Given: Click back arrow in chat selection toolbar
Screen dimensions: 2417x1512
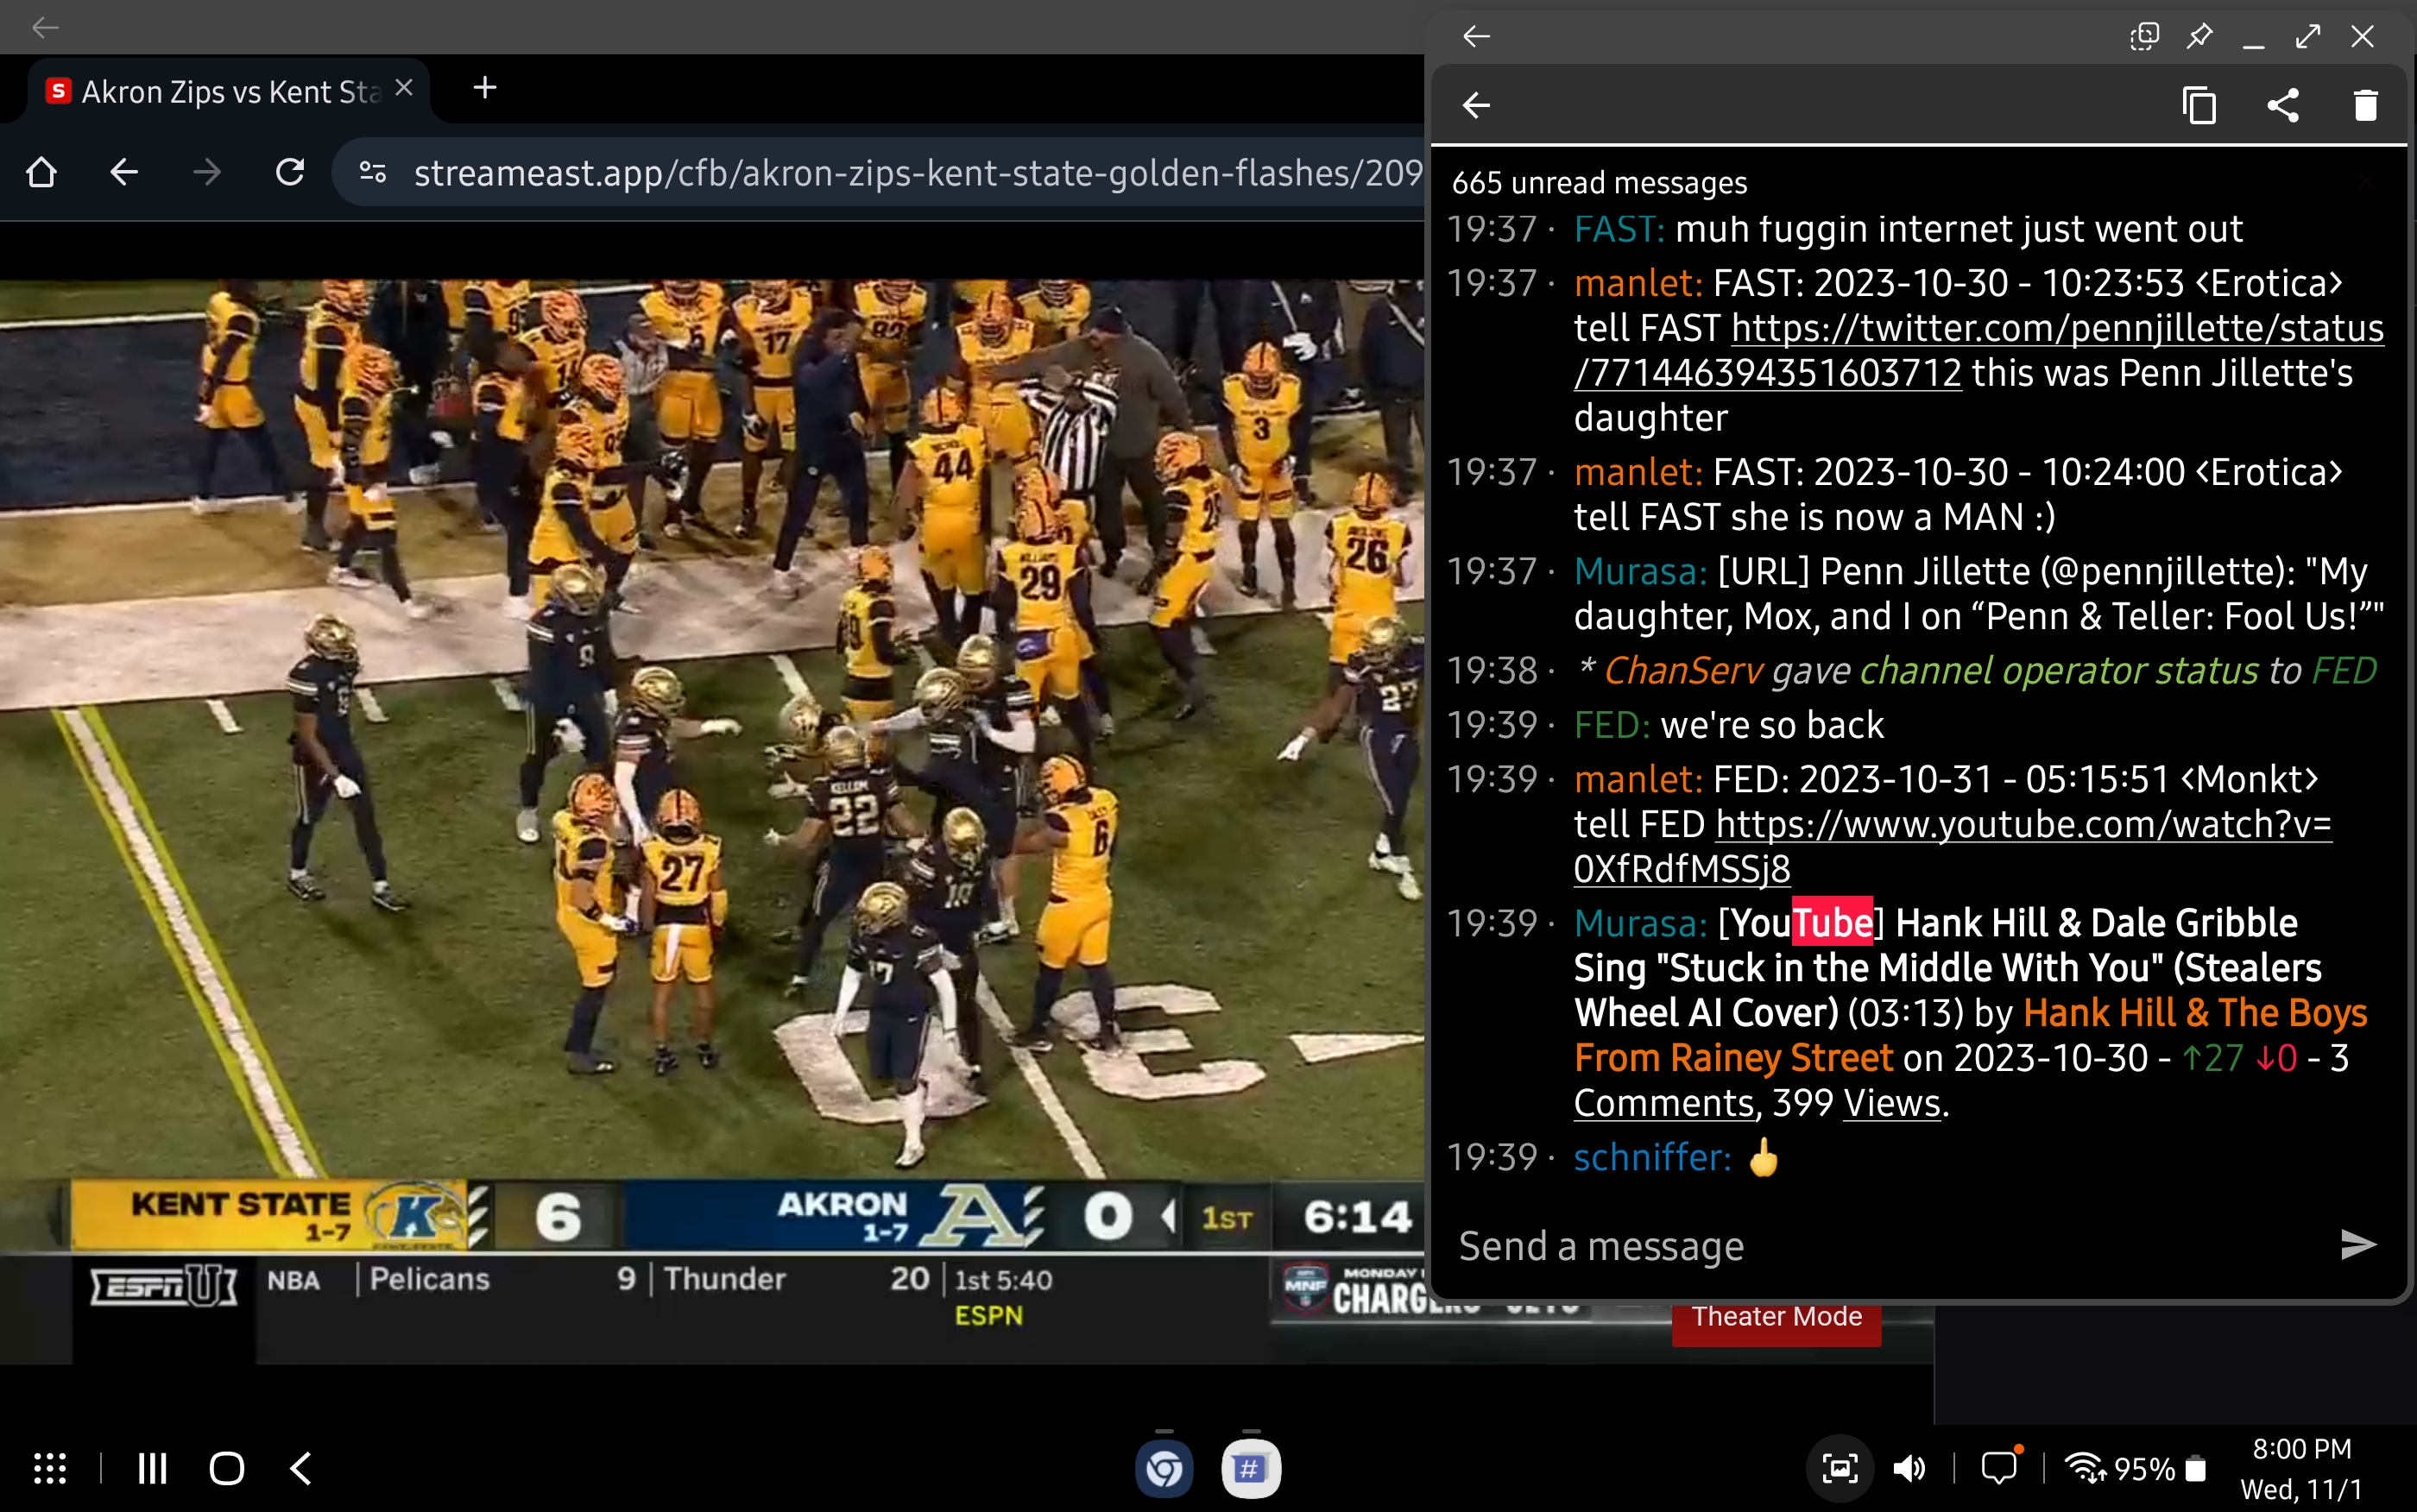Looking at the screenshot, I should pyautogui.click(x=1477, y=105).
